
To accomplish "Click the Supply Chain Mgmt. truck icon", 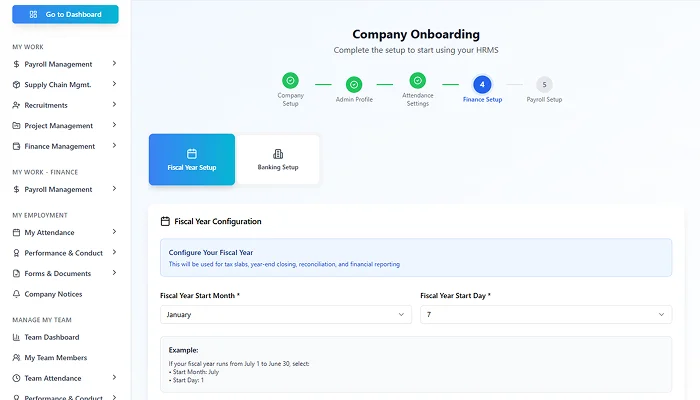I will pyautogui.click(x=16, y=84).
